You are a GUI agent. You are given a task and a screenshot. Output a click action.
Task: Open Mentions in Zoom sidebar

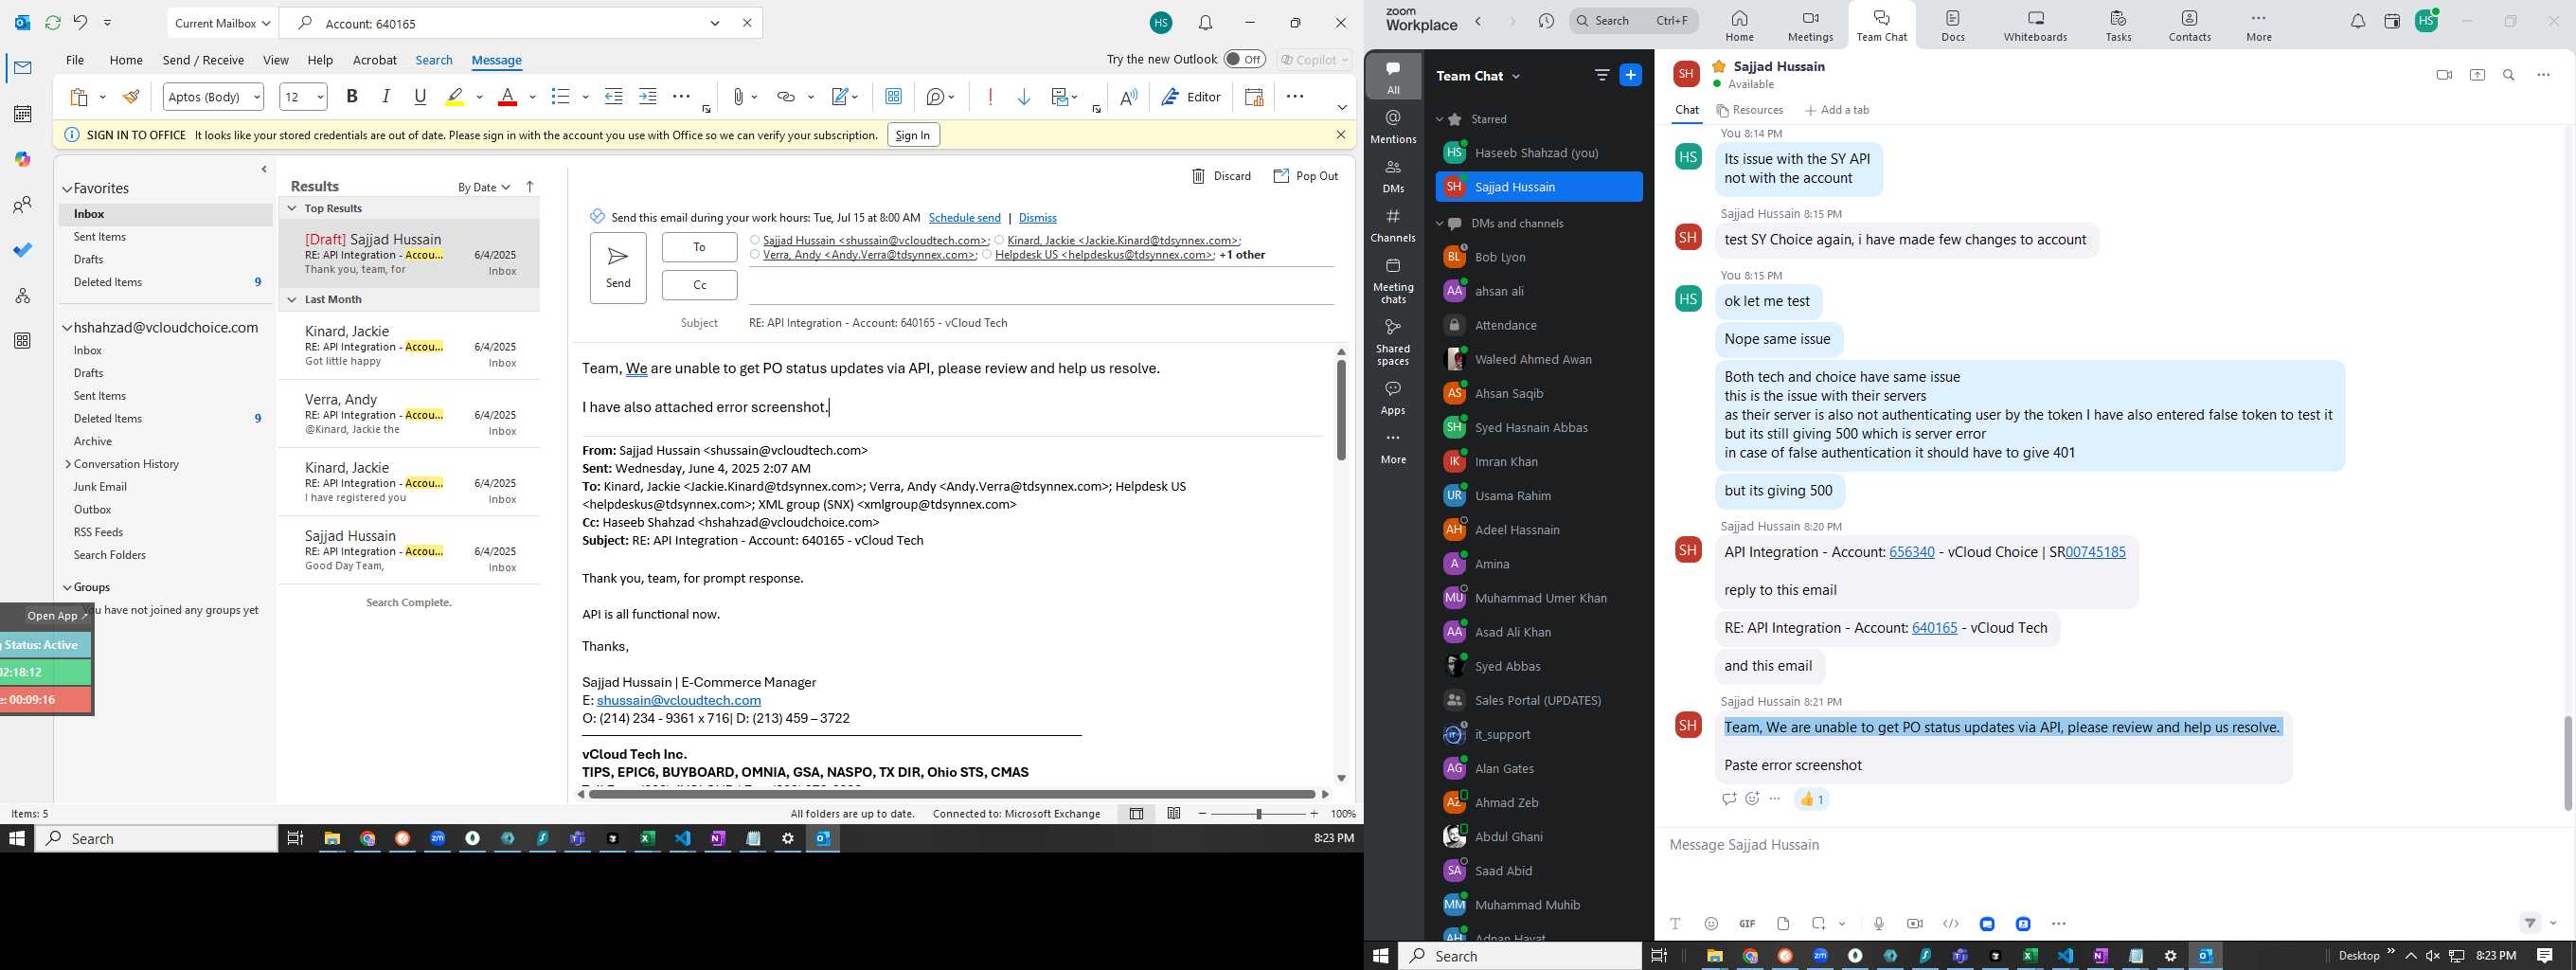point(1393,127)
